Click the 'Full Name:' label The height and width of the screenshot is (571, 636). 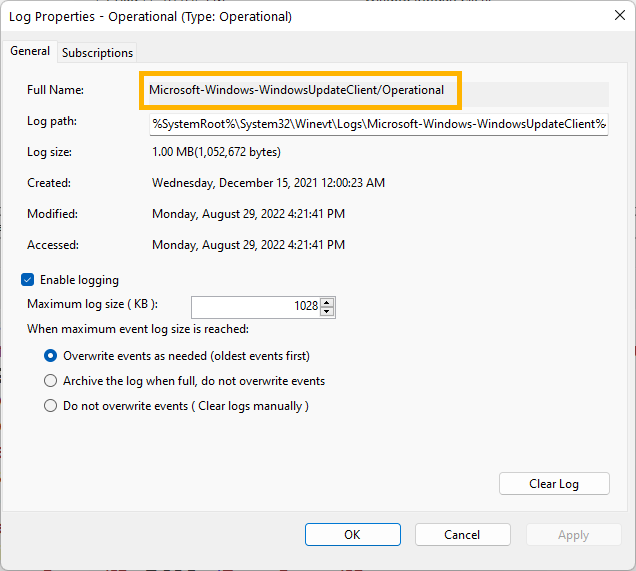click(x=55, y=90)
